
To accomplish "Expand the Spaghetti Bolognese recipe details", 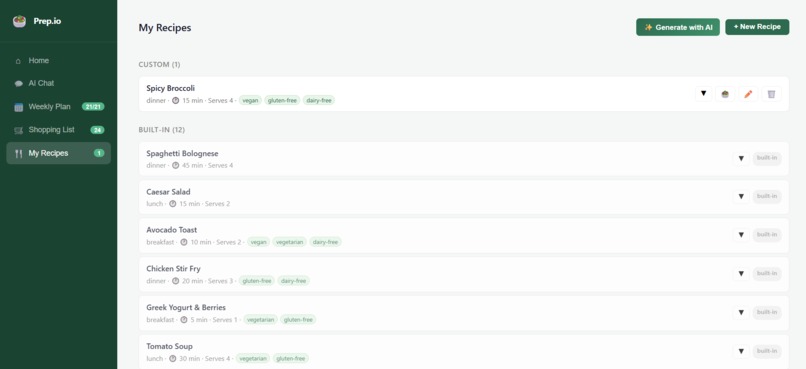I will click(741, 158).
